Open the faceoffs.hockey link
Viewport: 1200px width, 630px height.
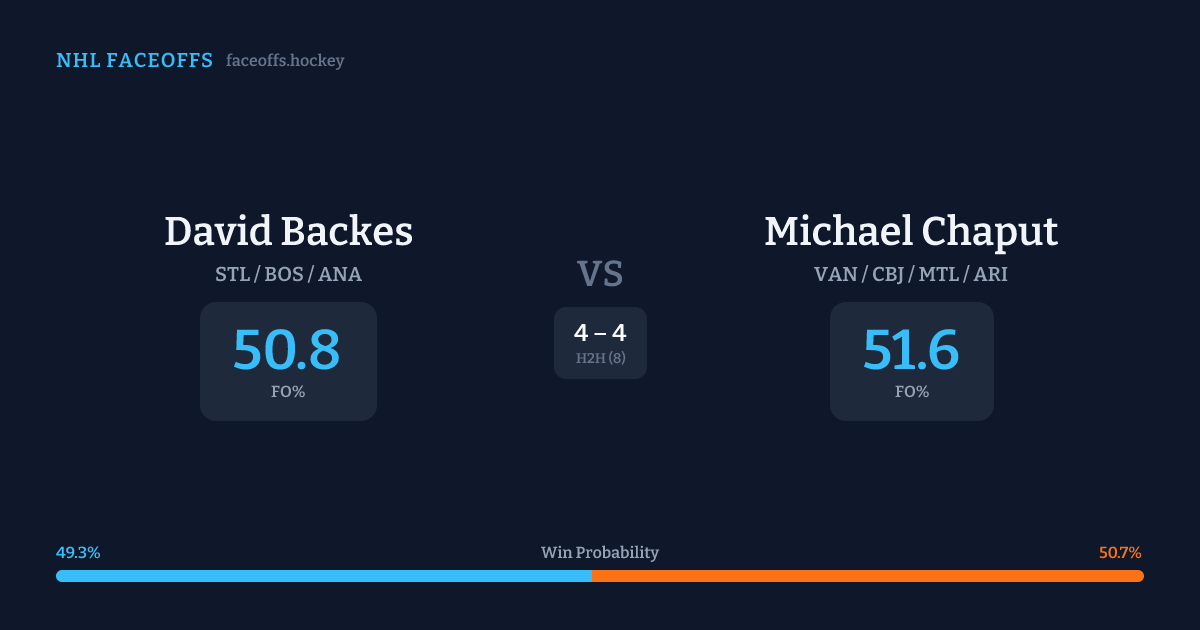click(285, 61)
